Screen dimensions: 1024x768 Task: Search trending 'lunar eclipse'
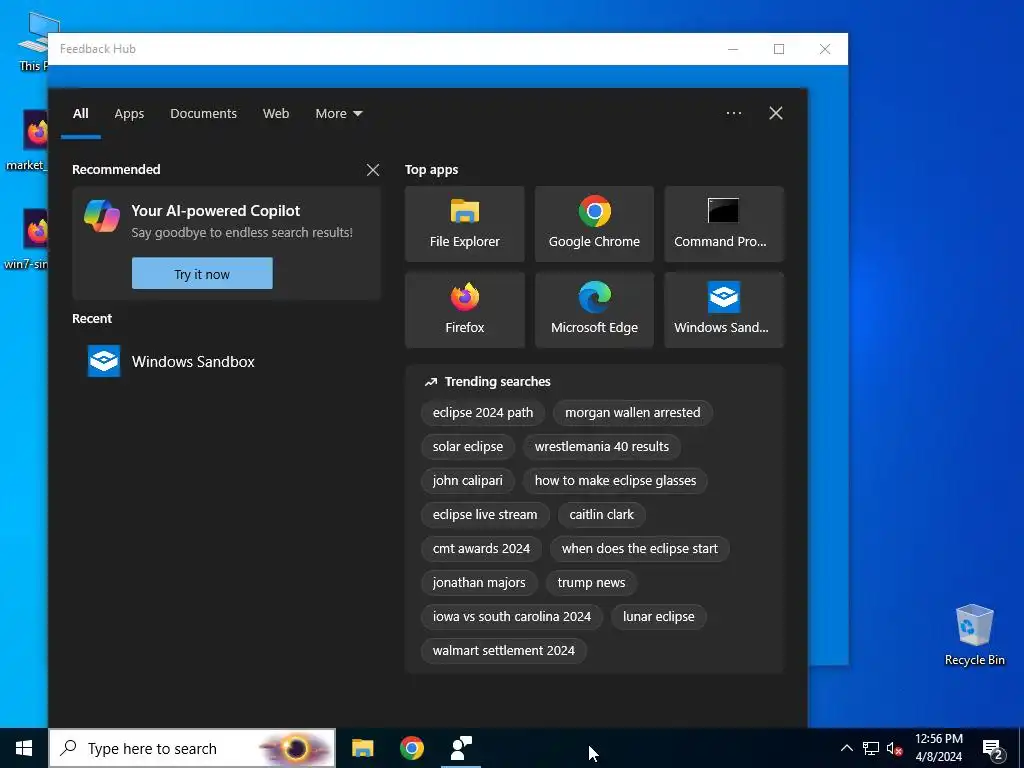(658, 616)
